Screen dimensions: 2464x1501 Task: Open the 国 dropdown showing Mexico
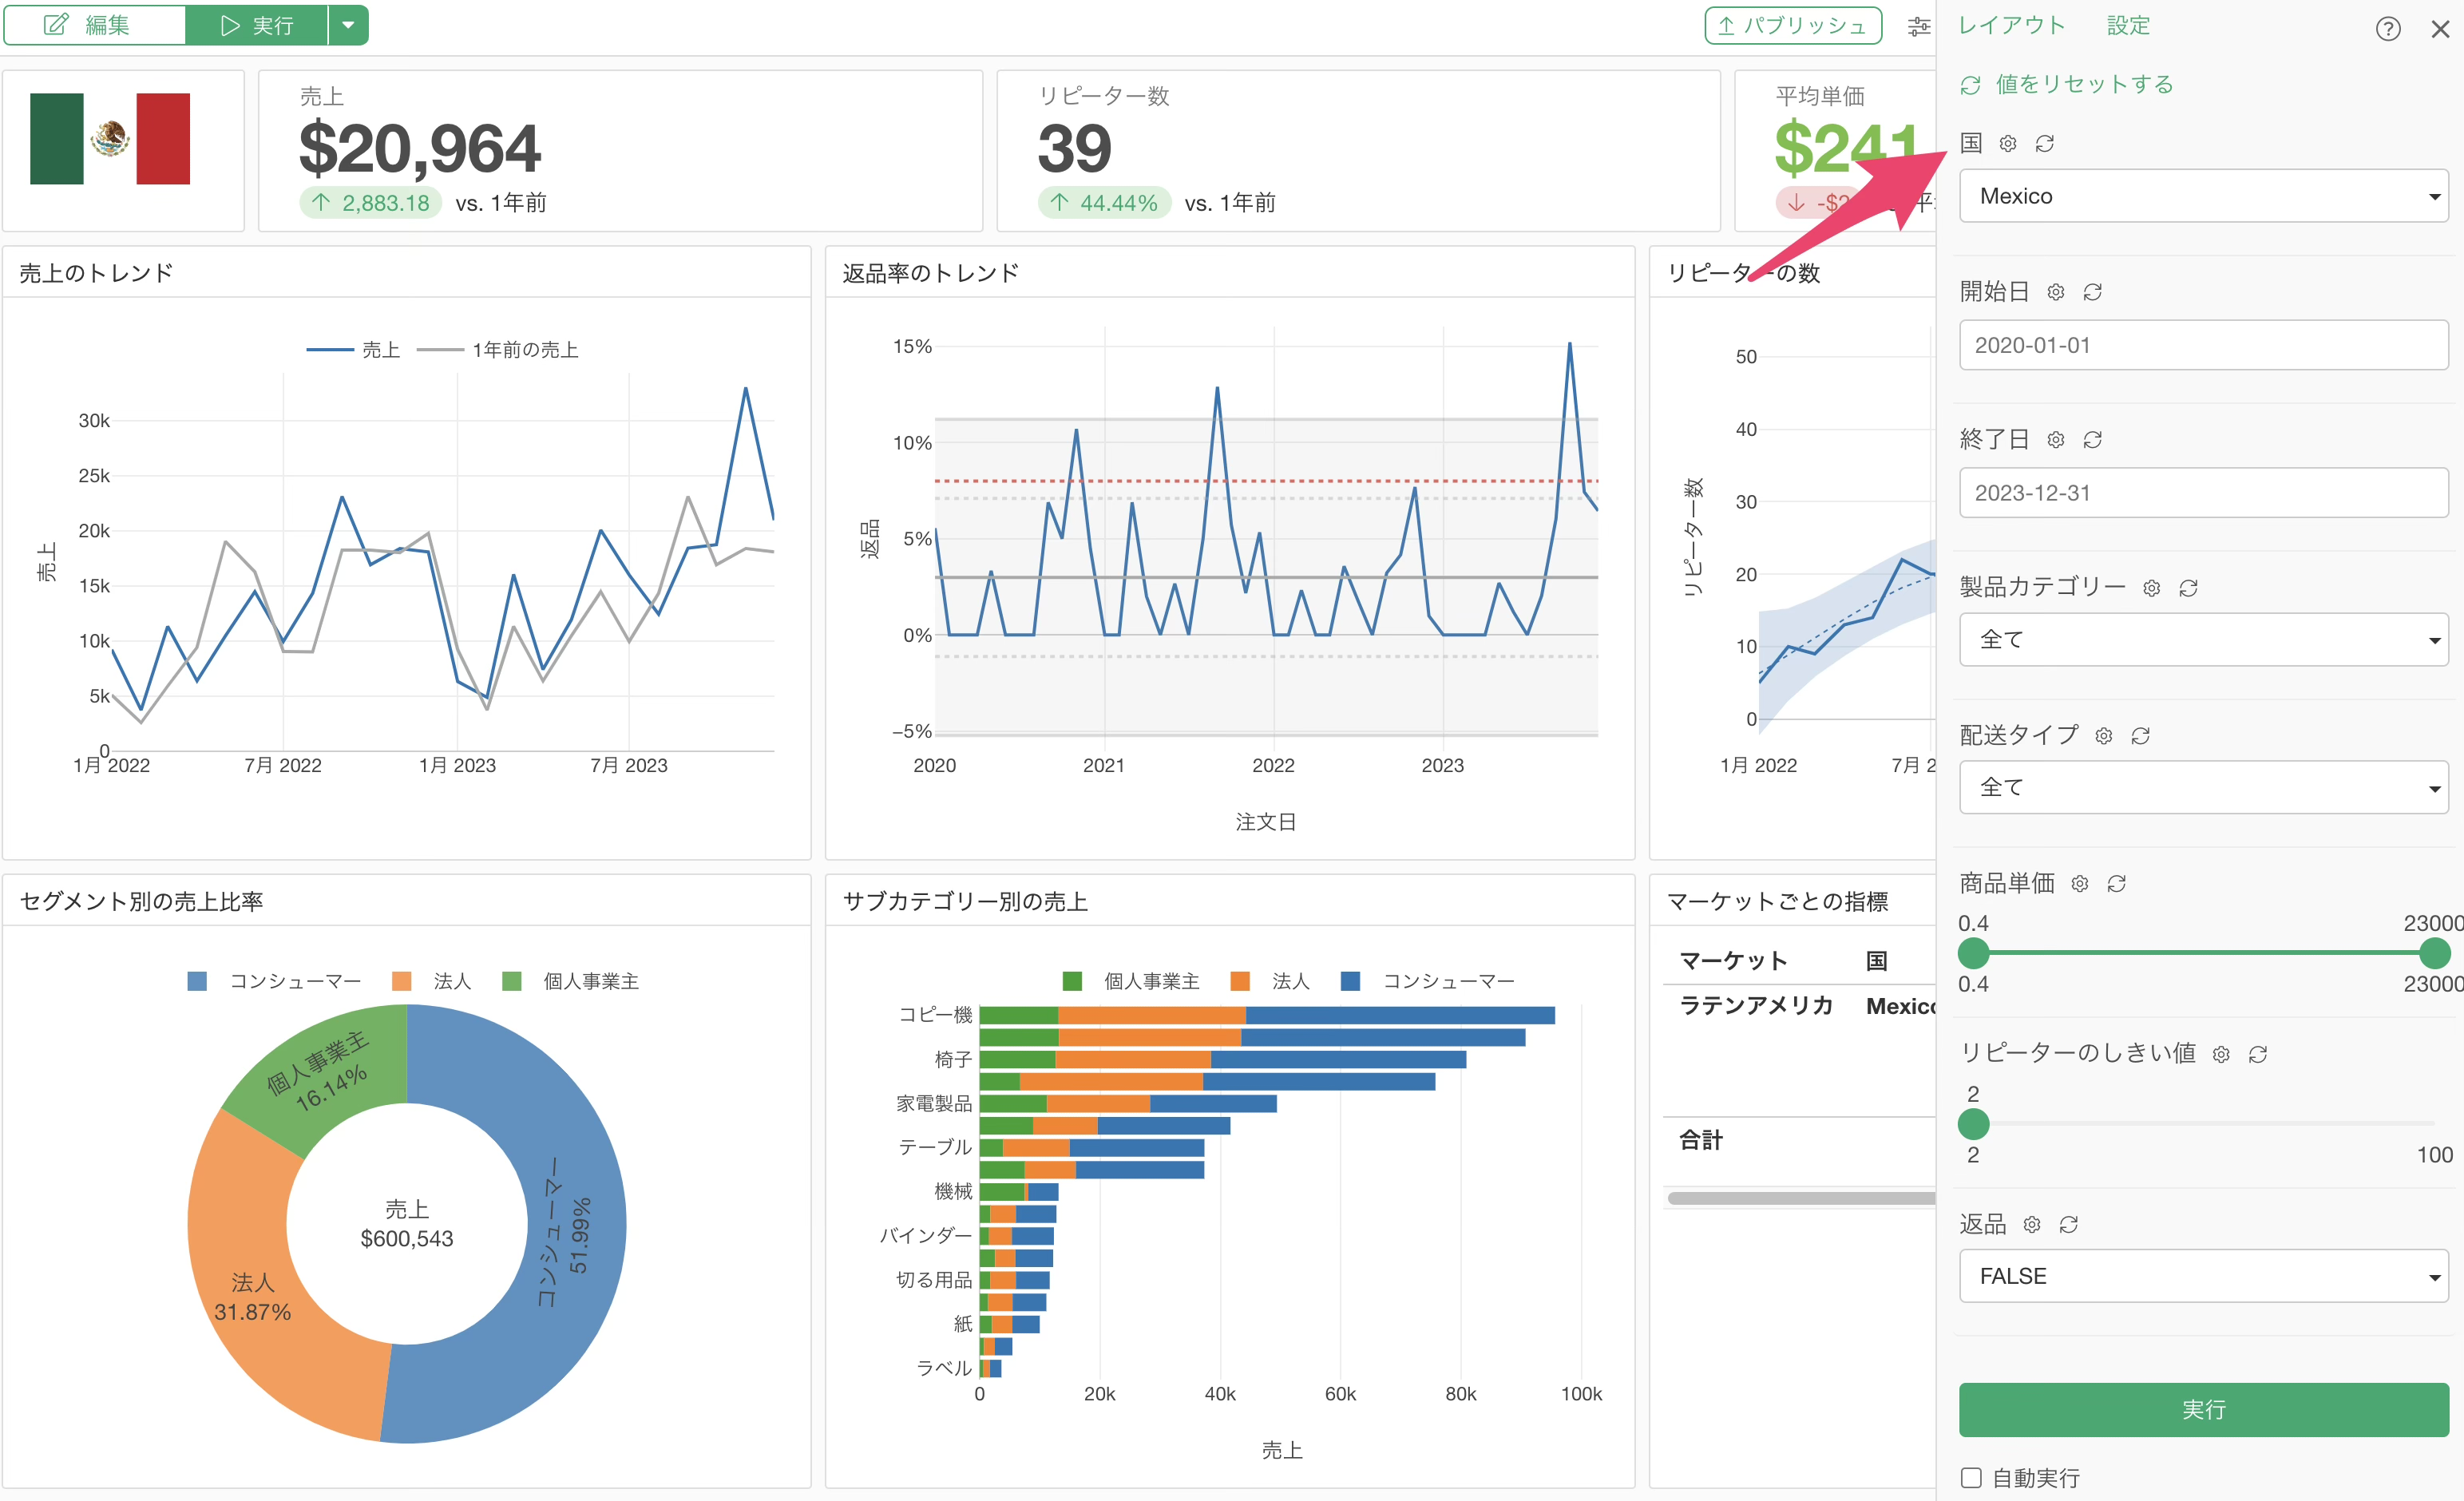[x=2203, y=196]
